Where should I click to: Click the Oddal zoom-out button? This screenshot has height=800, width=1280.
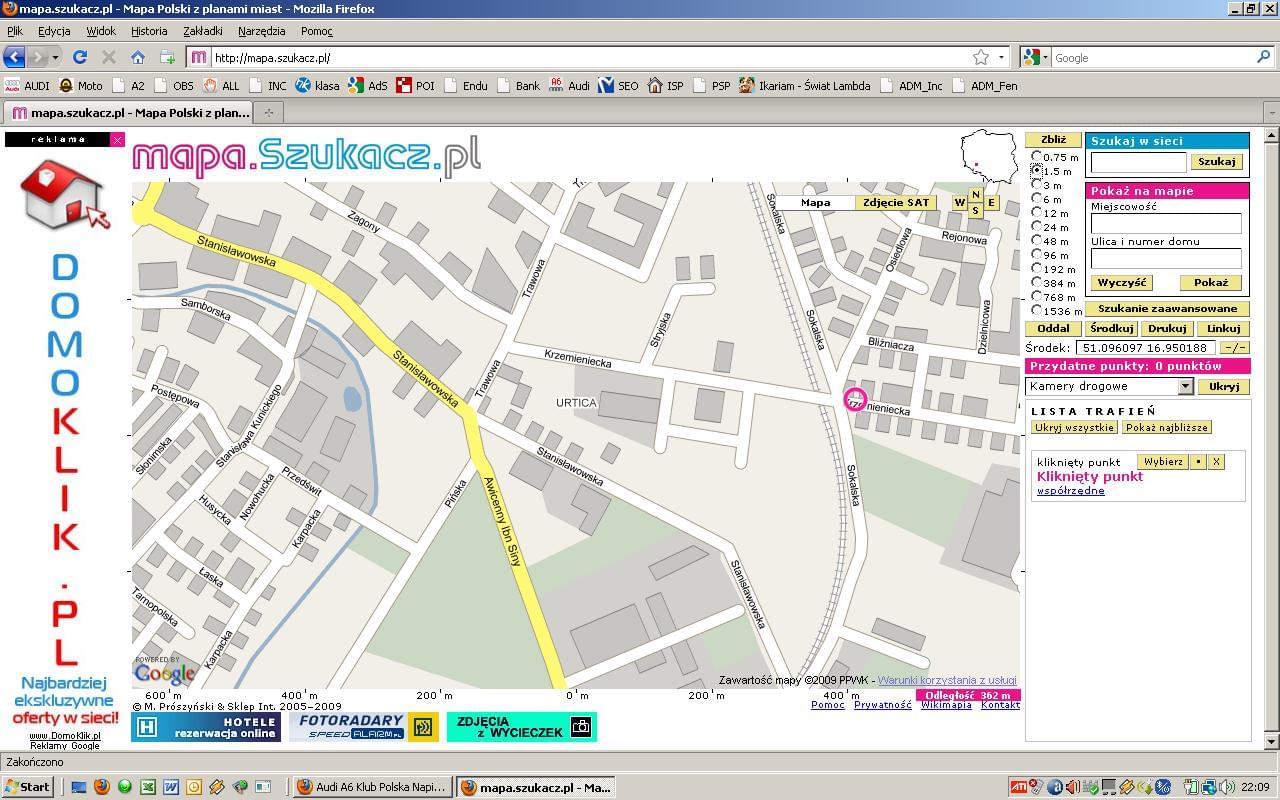pyautogui.click(x=1053, y=328)
